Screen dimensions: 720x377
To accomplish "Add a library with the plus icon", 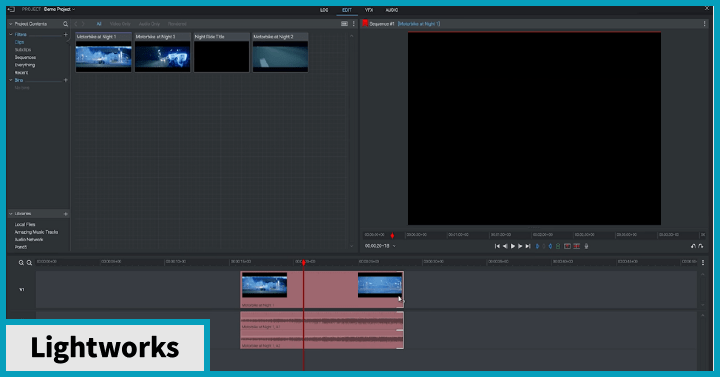I will coord(65,214).
